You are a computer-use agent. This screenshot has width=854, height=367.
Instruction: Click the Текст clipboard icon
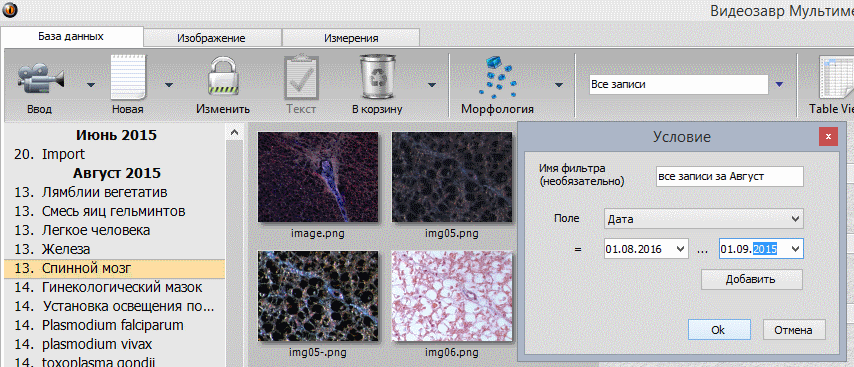(x=301, y=77)
